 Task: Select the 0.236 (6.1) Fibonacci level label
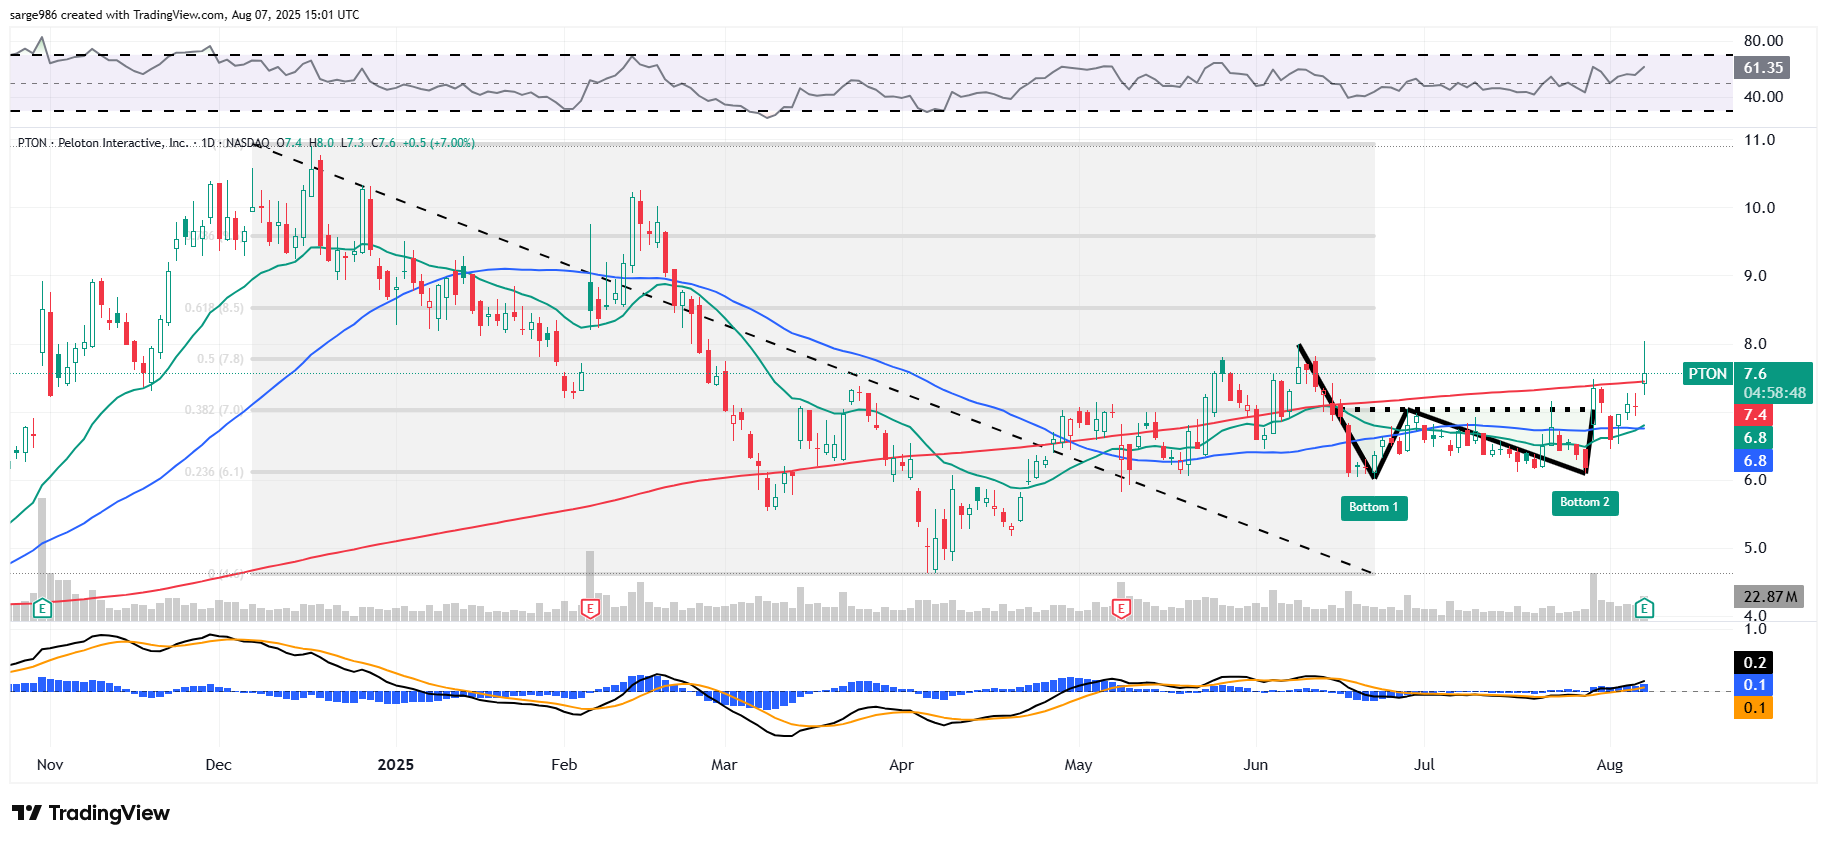214,472
